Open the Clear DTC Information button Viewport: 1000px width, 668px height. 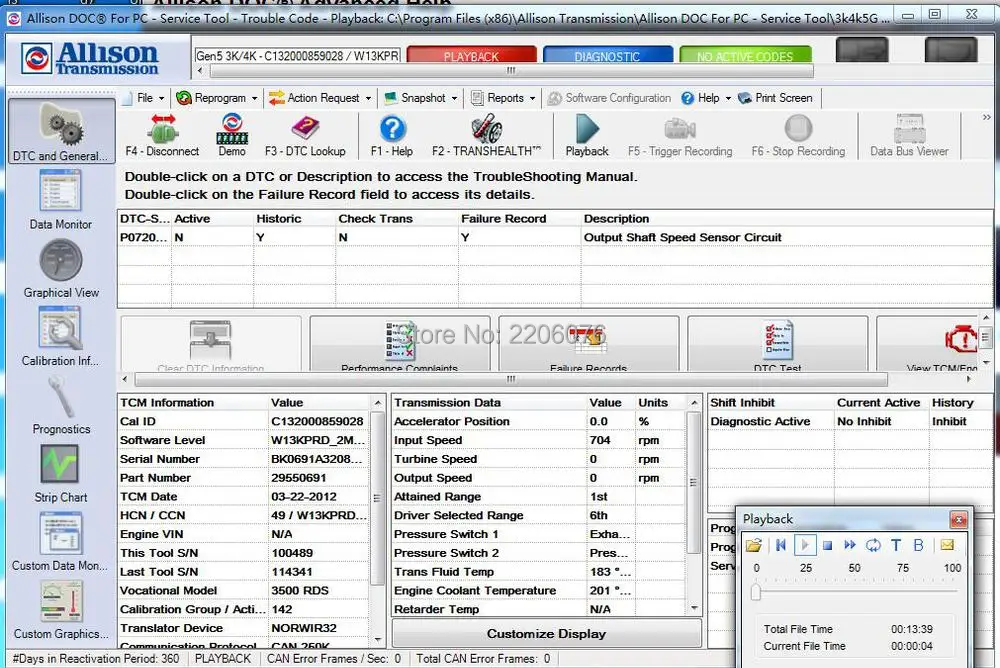pyautogui.click(x=210, y=344)
